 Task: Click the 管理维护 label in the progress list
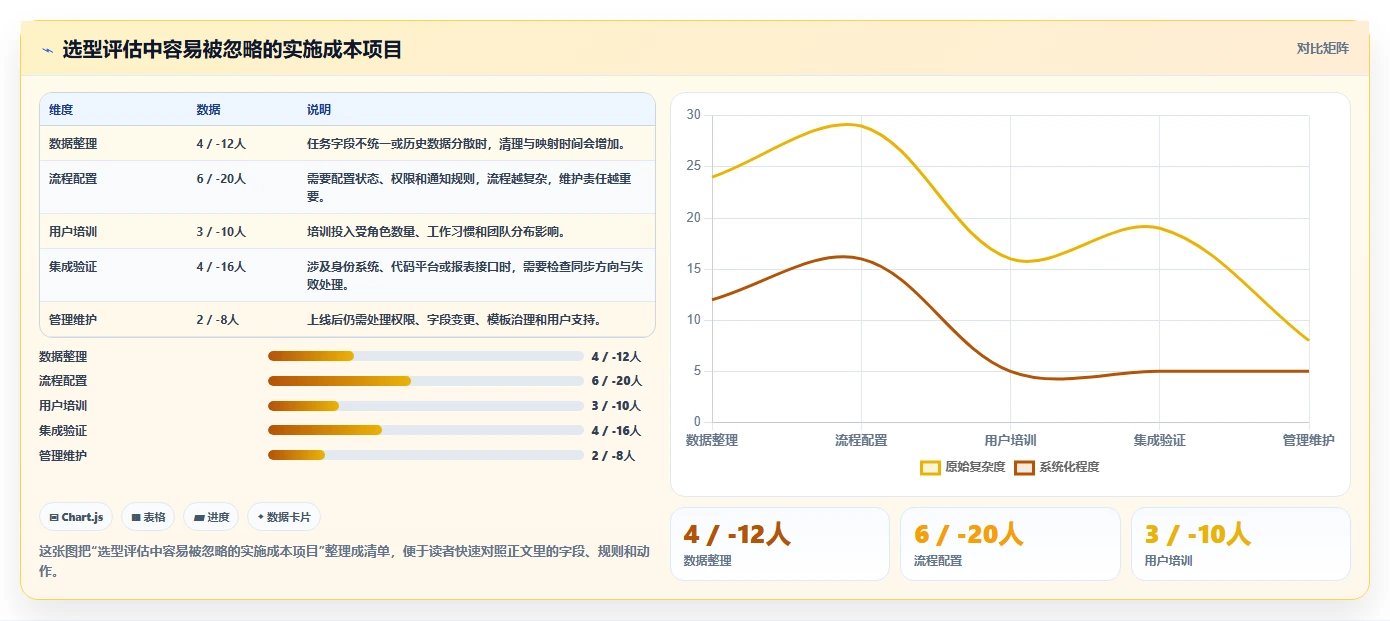click(x=63, y=455)
